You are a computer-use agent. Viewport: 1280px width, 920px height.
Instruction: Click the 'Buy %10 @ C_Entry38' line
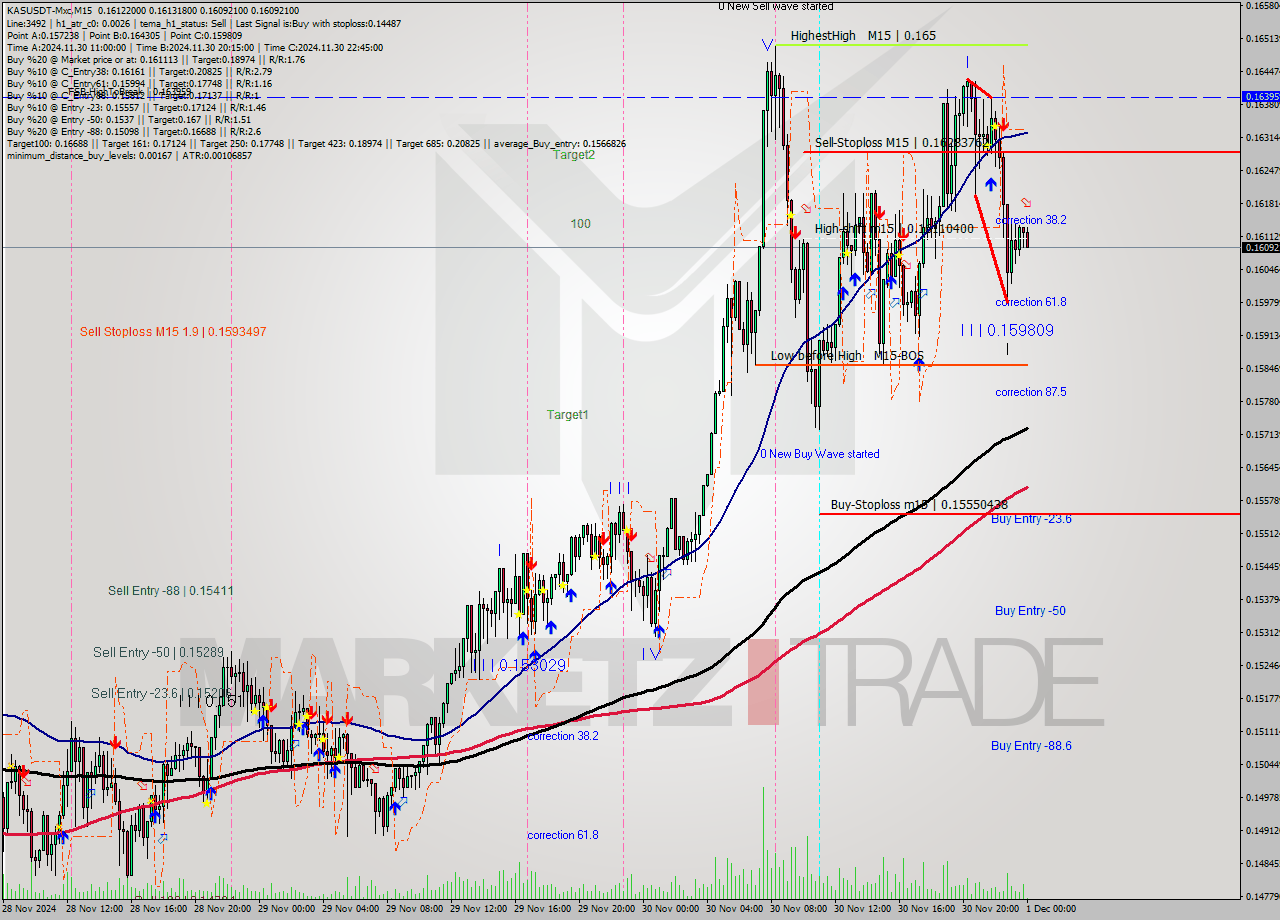139,71
